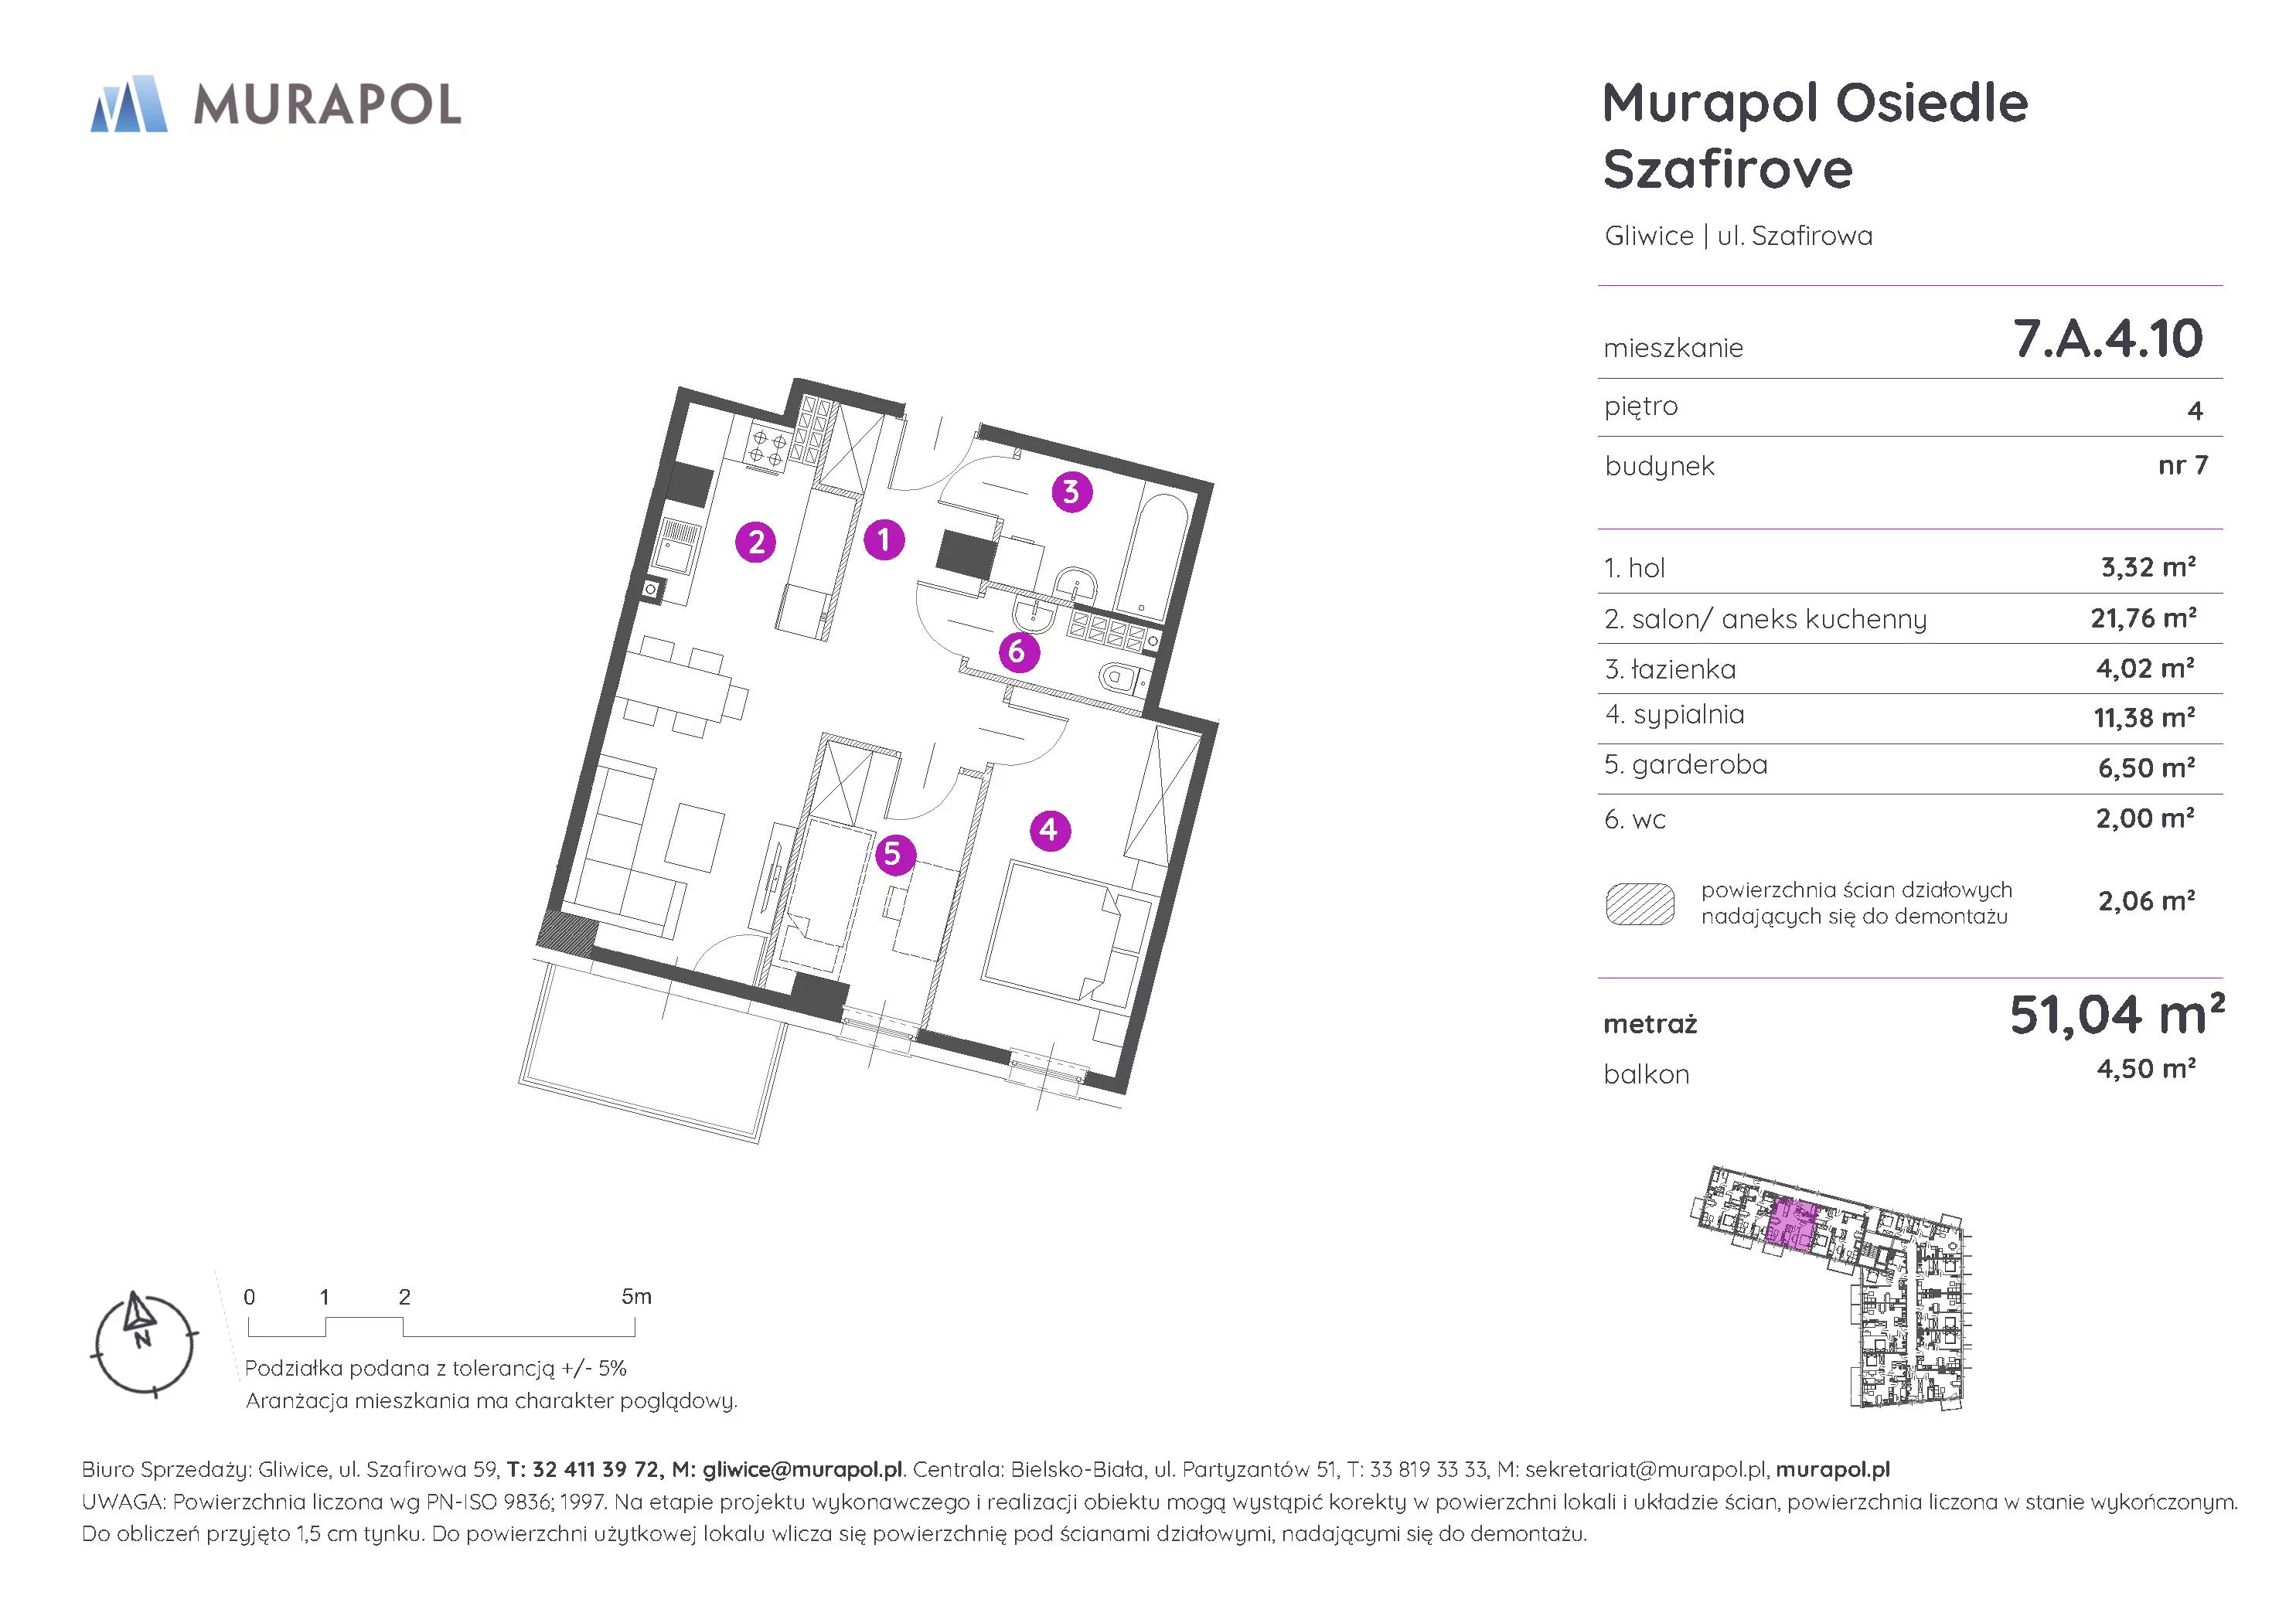
Task: Click the Murapol logo at top left
Action: 276,104
